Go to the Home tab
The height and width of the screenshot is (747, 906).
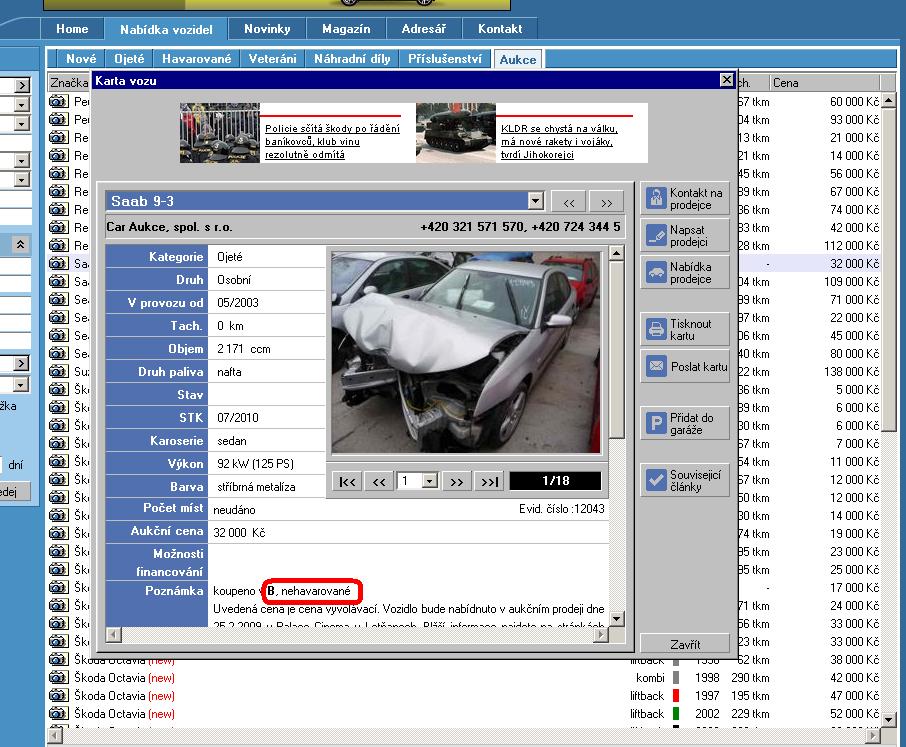72,29
